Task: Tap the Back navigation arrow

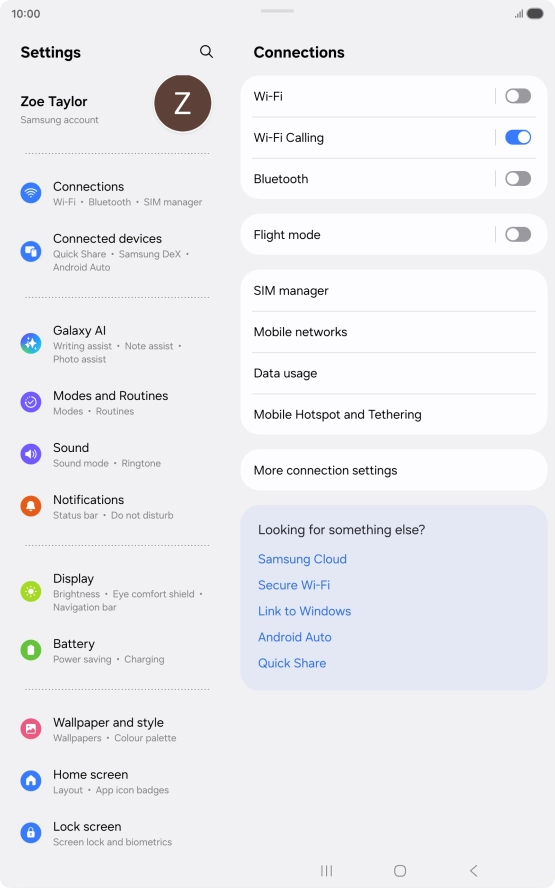Action: coord(473,870)
